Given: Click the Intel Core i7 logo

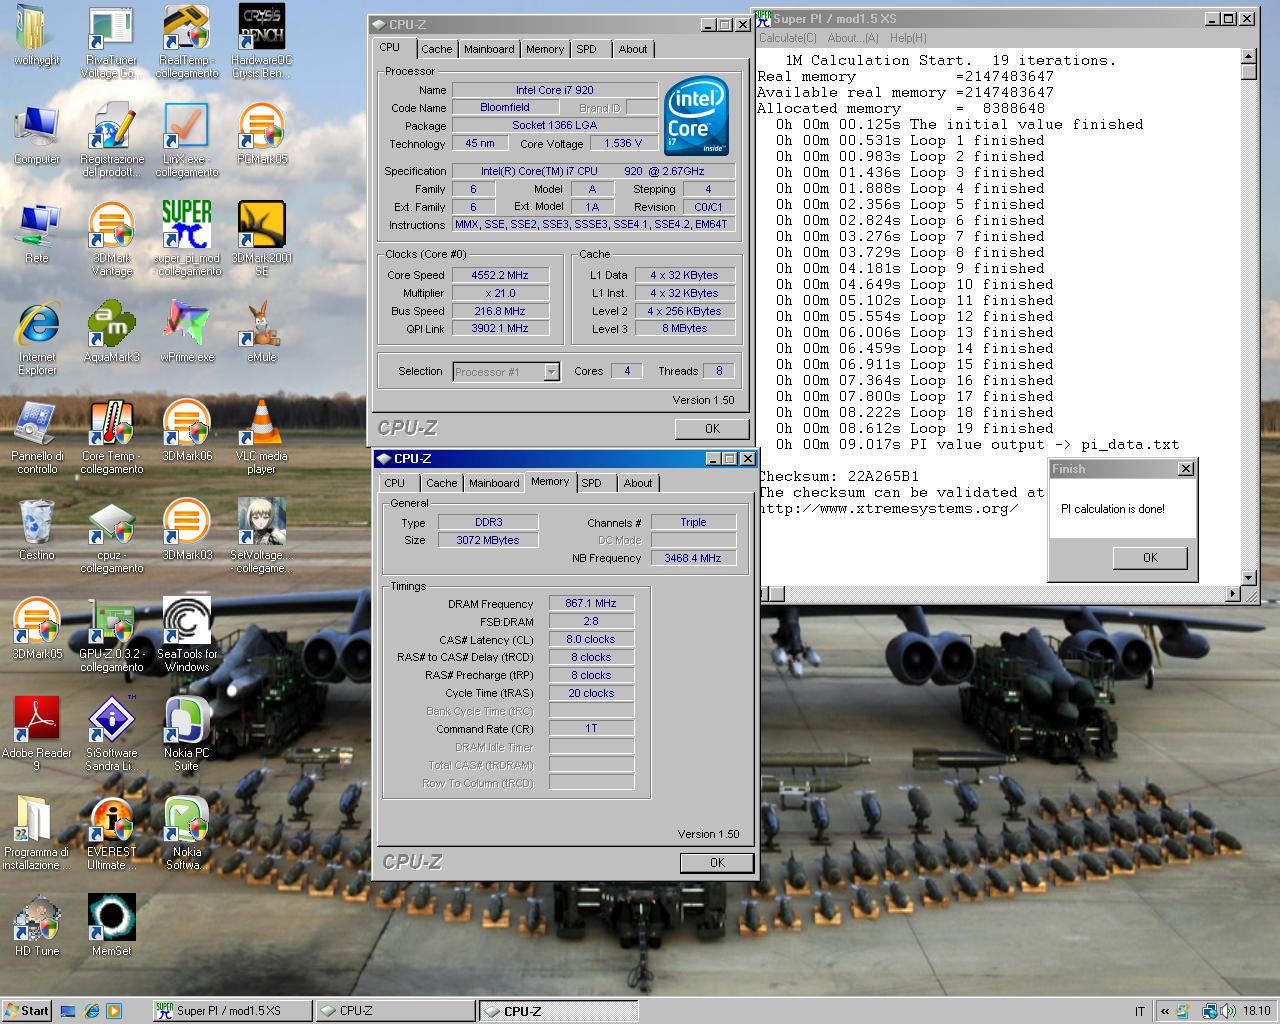Looking at the screenshot, I should [697, 116].
